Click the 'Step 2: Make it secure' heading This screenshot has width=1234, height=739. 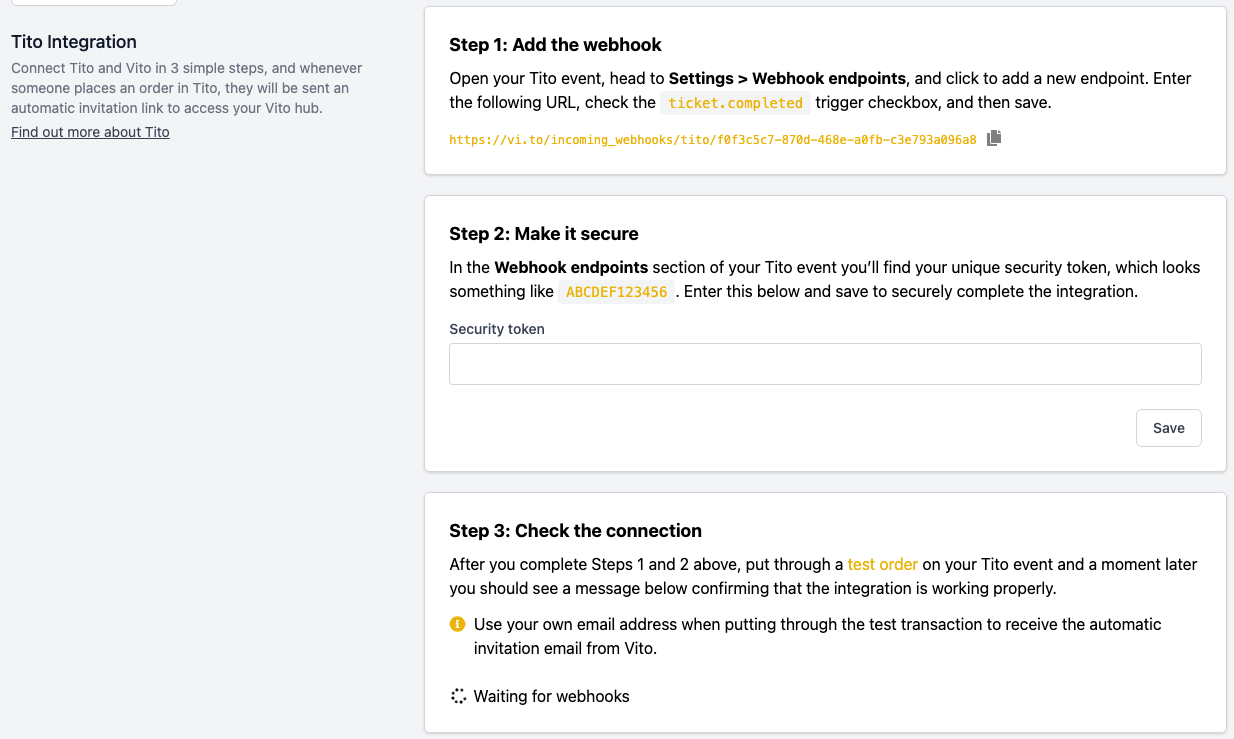(543, 233)
